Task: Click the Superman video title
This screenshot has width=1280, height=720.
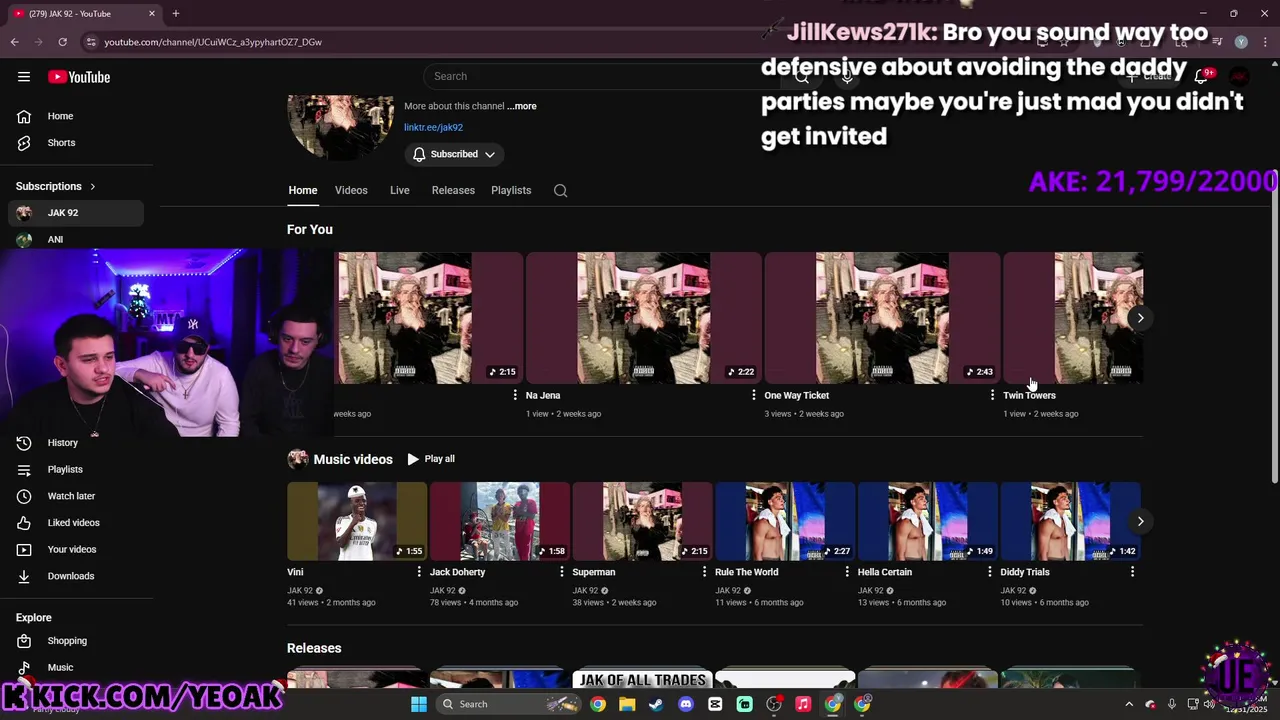Action: (594, 572)
